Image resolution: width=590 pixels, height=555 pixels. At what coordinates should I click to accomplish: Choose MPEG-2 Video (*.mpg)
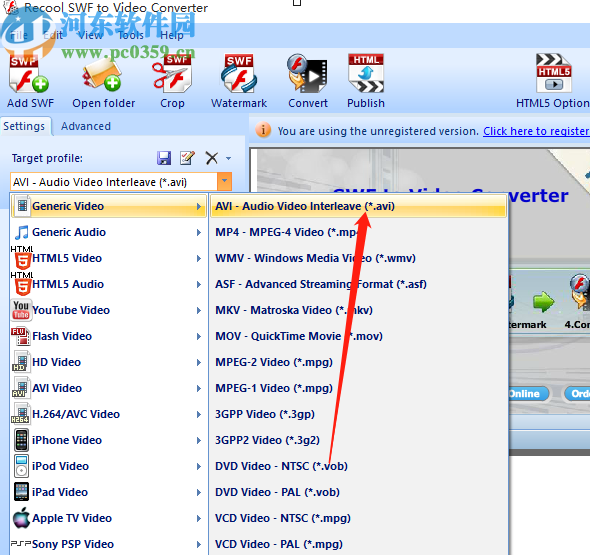358,362
